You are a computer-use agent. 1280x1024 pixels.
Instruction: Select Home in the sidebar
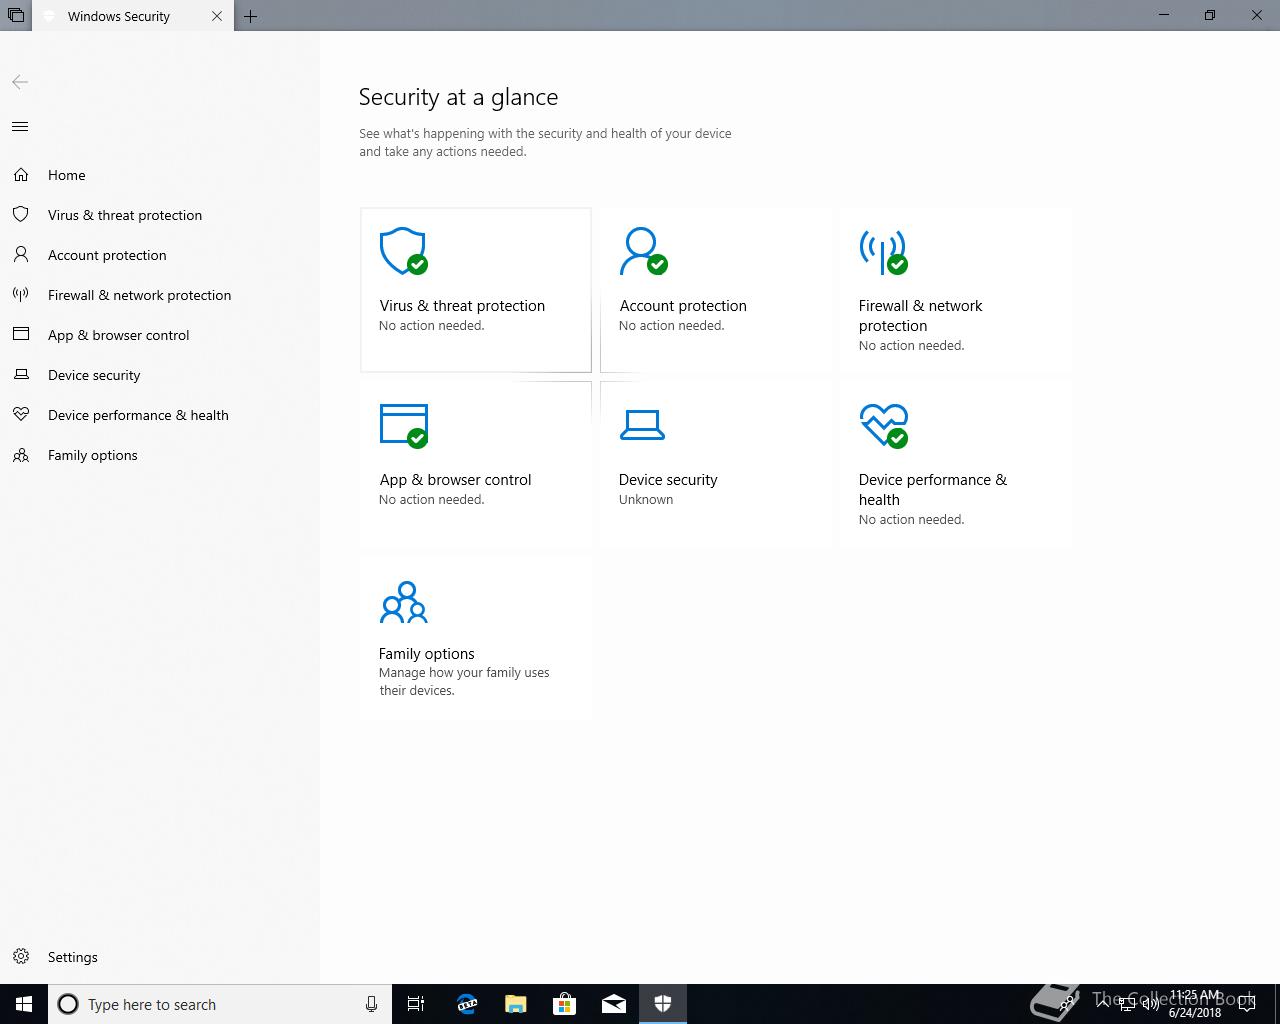[x=66, y=175]
